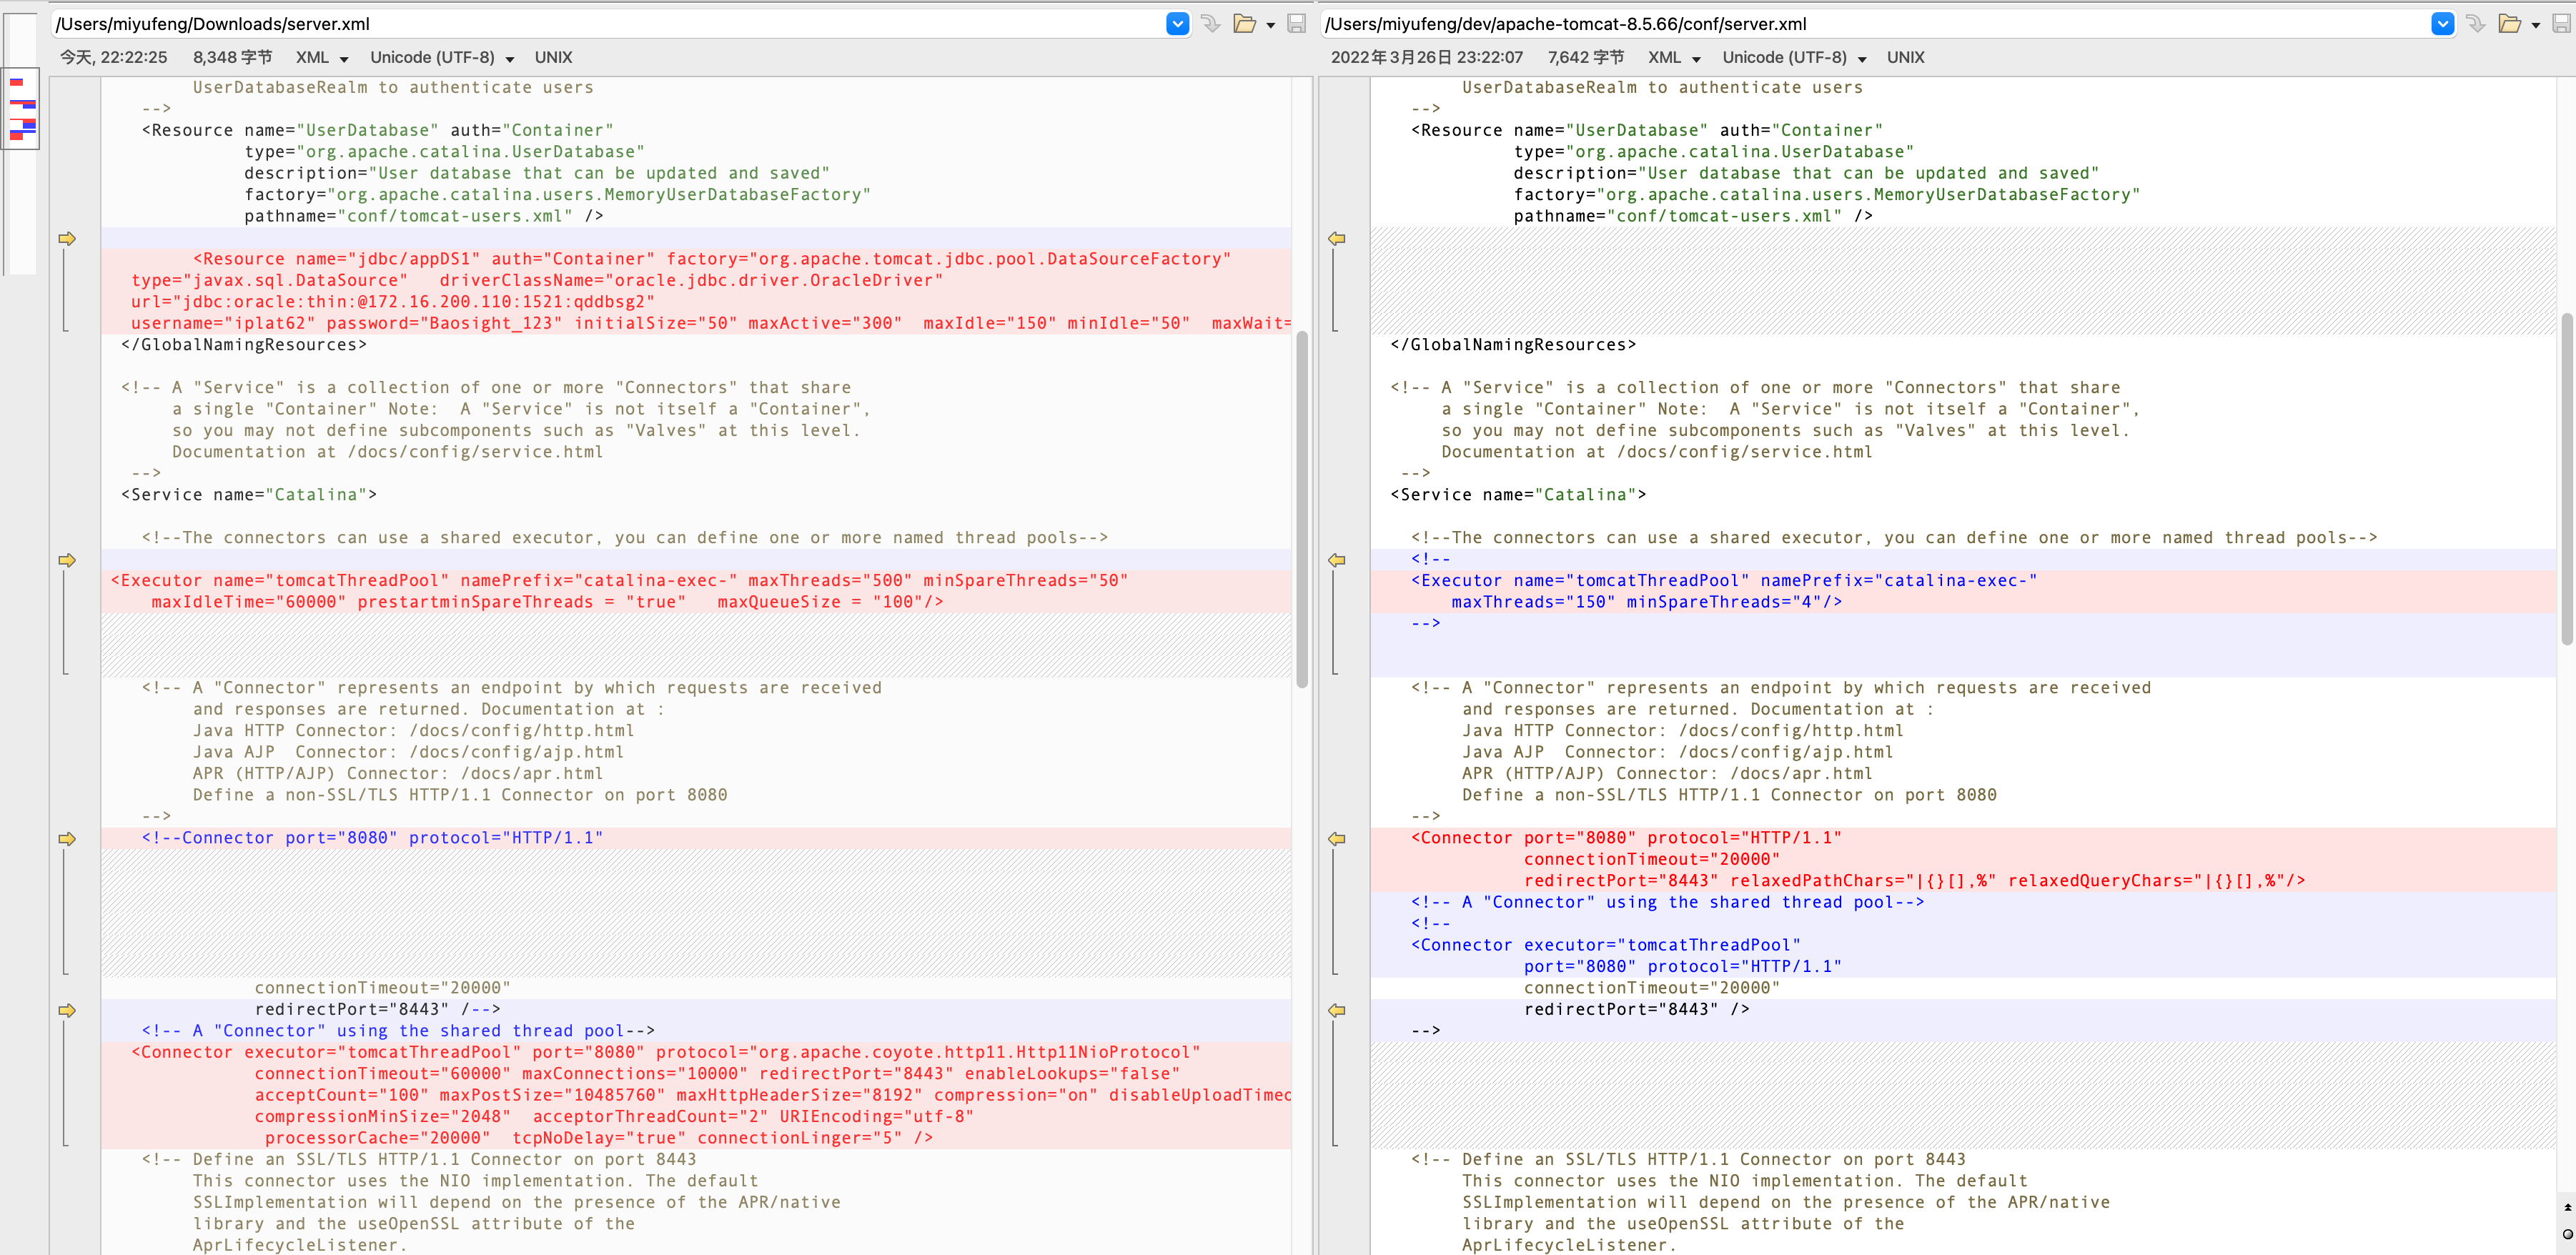Click the right pane XML file format selector
Screen dimensions: 2576x1255
coord(1674,57)
